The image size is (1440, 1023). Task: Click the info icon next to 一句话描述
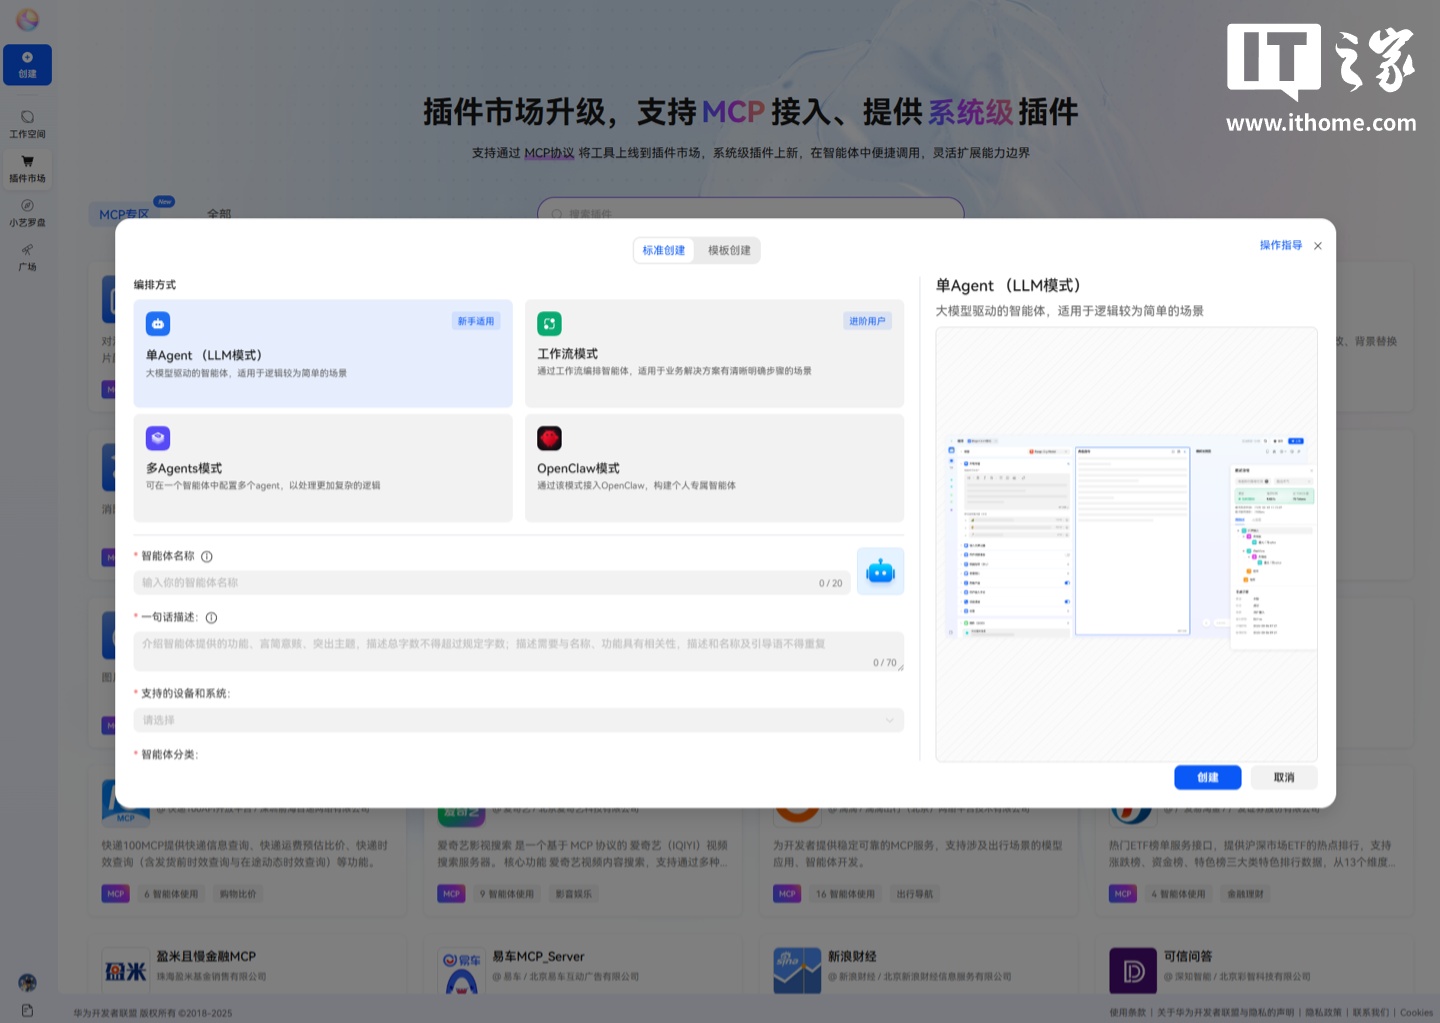tap(211, 617)
